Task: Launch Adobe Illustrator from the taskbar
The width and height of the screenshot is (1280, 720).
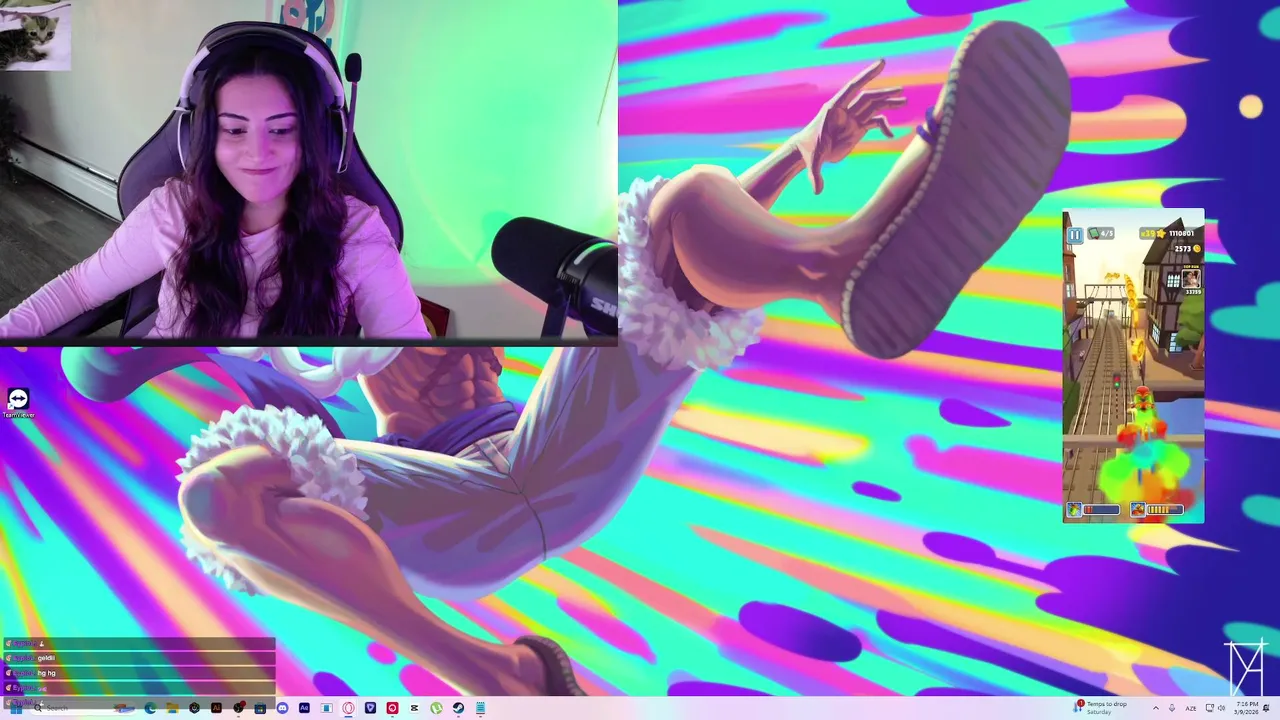Action: coord(216,708)
